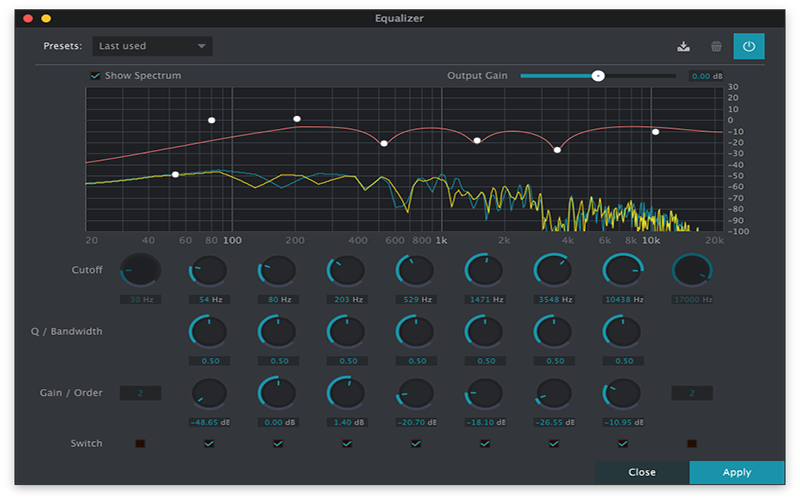Click the Q/Bandwidth knob under 1471 Hz

(485, 332)
